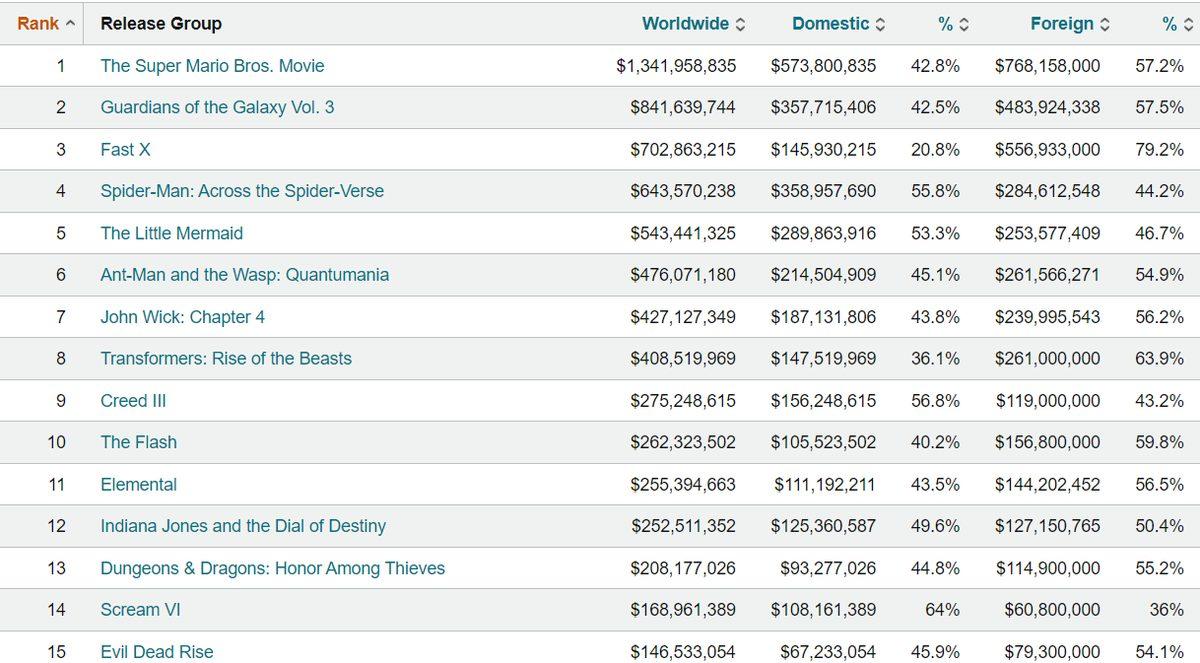The height and width of the screenshot is (663, 1200).
Task: Select the Elemental movie link
Action: tap(138, 485)
